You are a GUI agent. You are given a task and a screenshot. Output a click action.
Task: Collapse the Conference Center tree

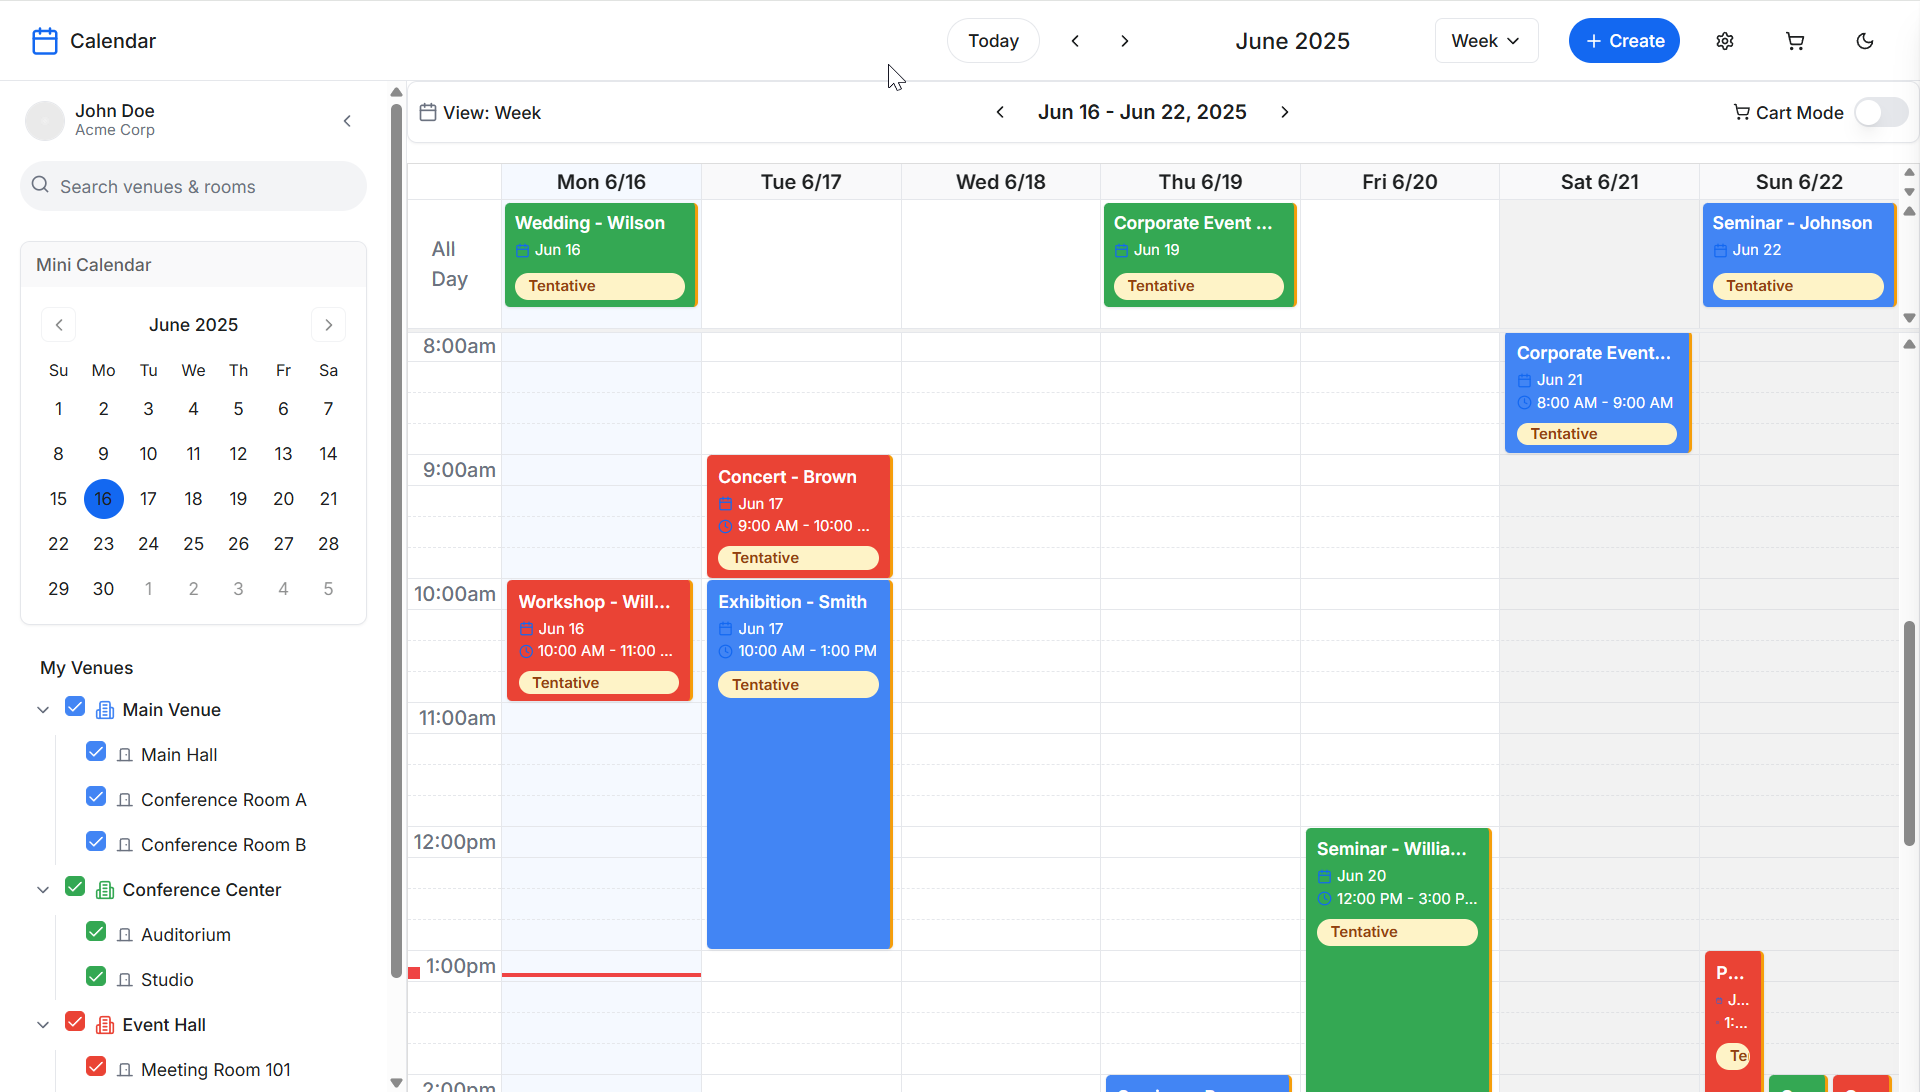(43, 890)
